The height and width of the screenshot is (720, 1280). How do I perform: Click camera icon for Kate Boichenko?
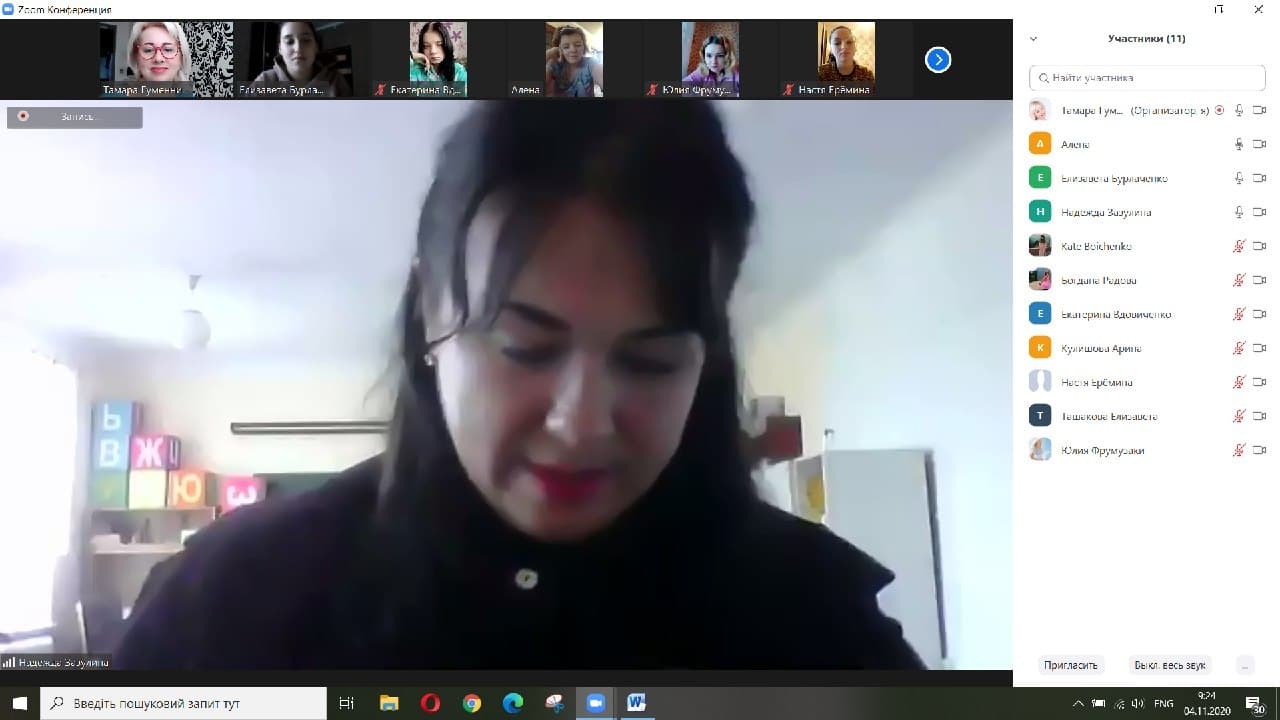tap(1259, 246)
